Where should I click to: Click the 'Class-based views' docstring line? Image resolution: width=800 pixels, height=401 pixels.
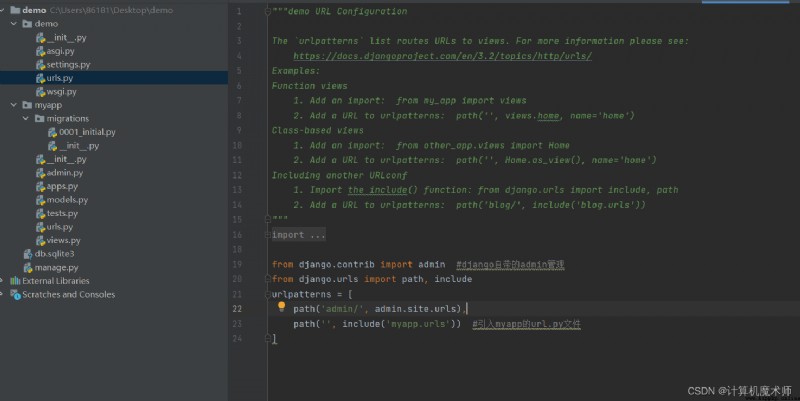click(317, 130)
